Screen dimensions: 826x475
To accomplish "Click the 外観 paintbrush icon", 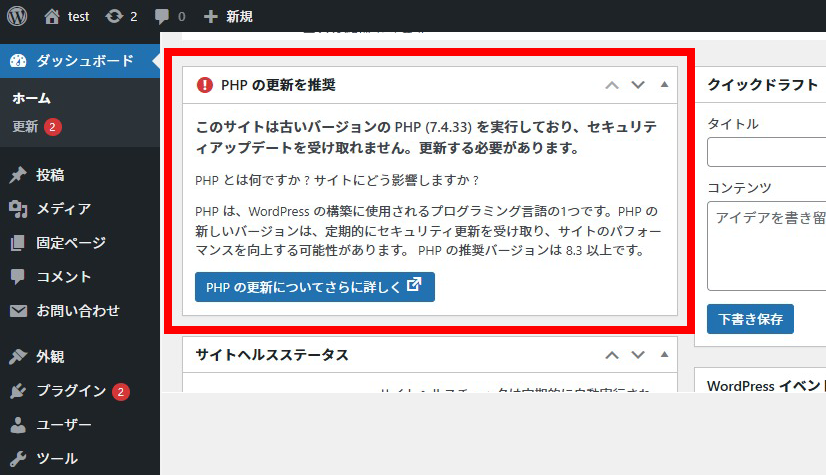I will tap(18, 357).
